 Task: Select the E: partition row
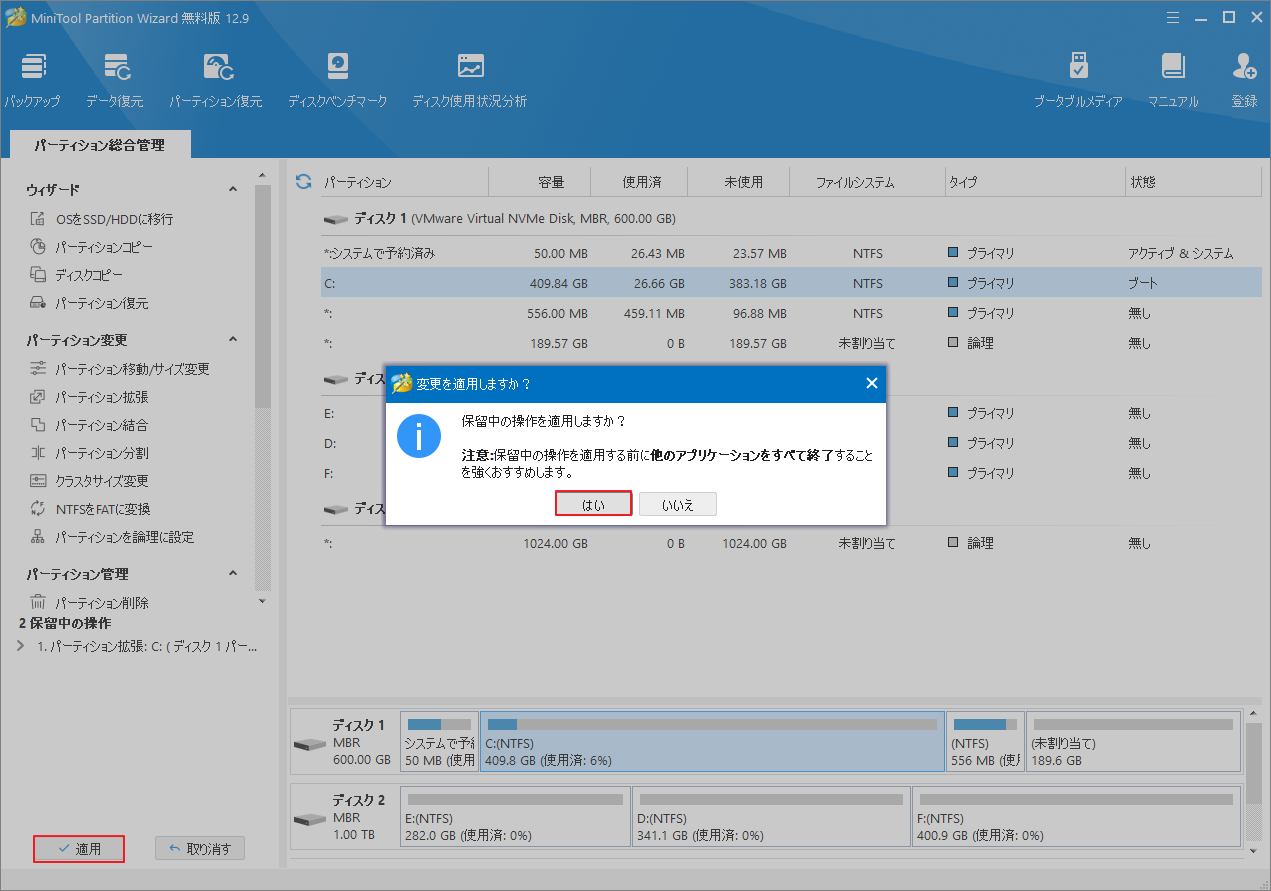point(790,413)
